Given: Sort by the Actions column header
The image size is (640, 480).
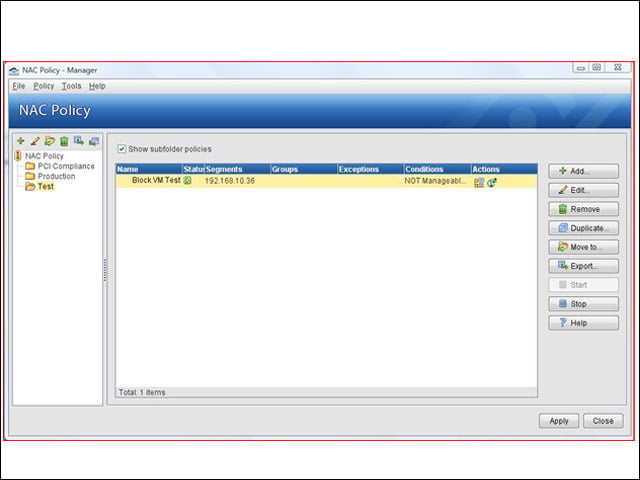Looking at the screenshot, I should click(504, 169).
